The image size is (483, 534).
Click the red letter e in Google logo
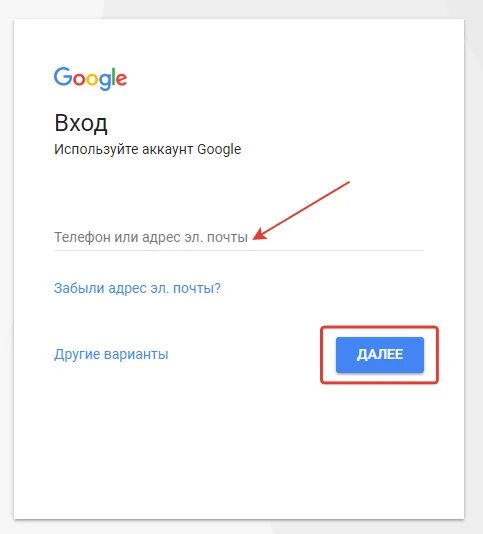[121, 79]
